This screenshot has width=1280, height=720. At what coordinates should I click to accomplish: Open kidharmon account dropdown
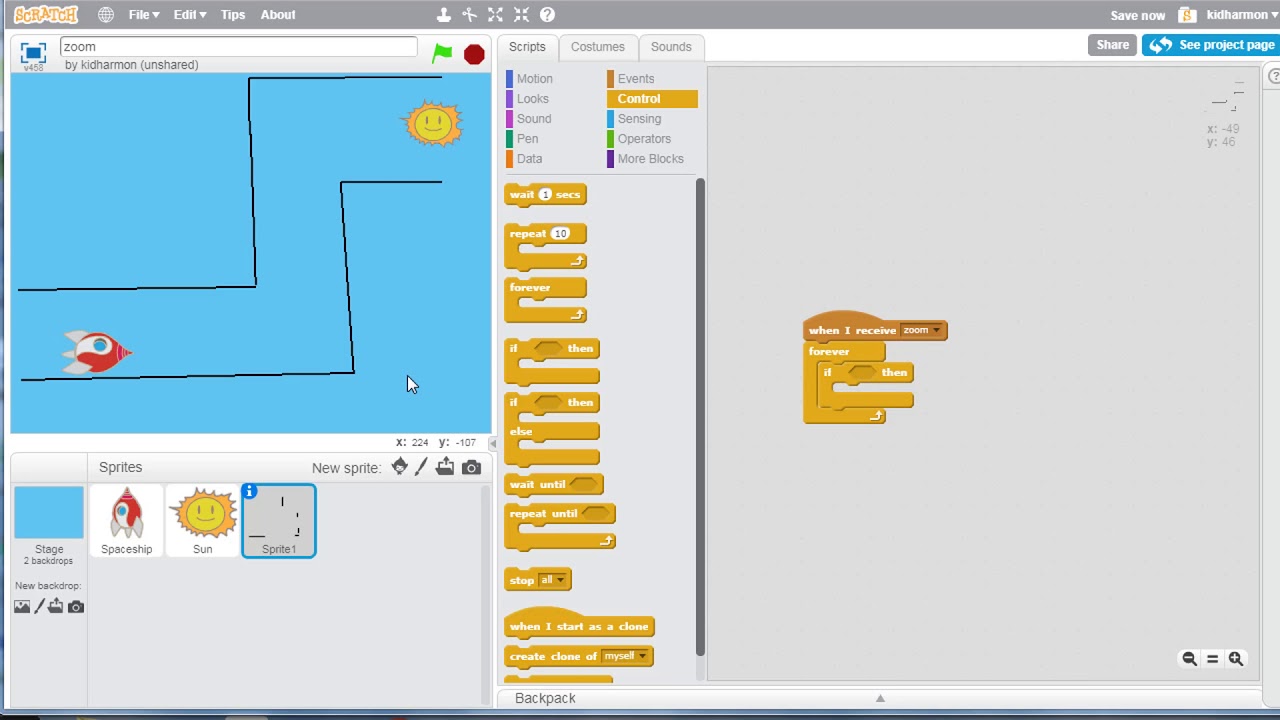1240,15
